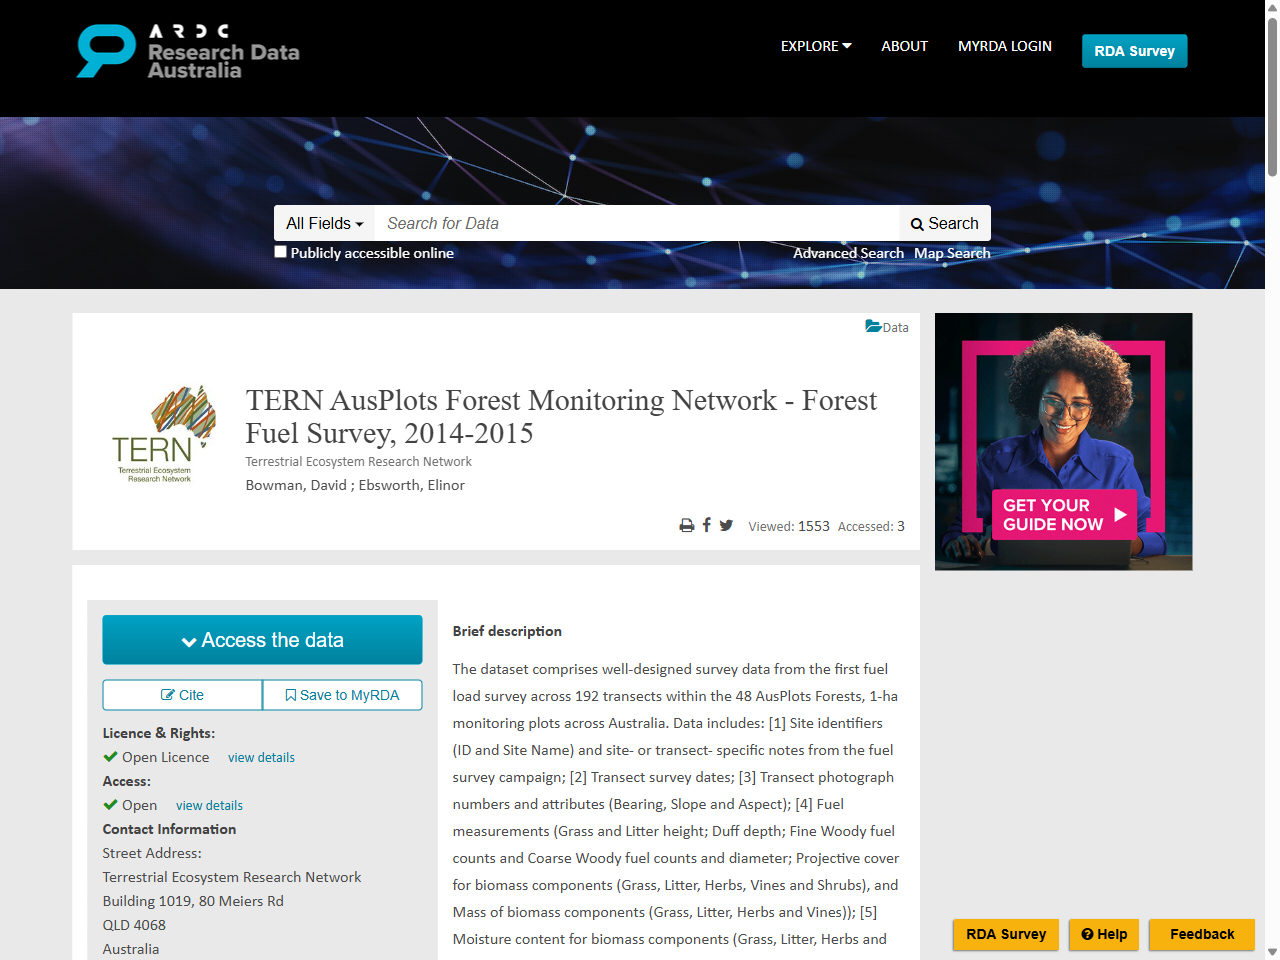Enable Publicly accessible online checkbox
1280x960 pixels.
[x=281, y=252]
